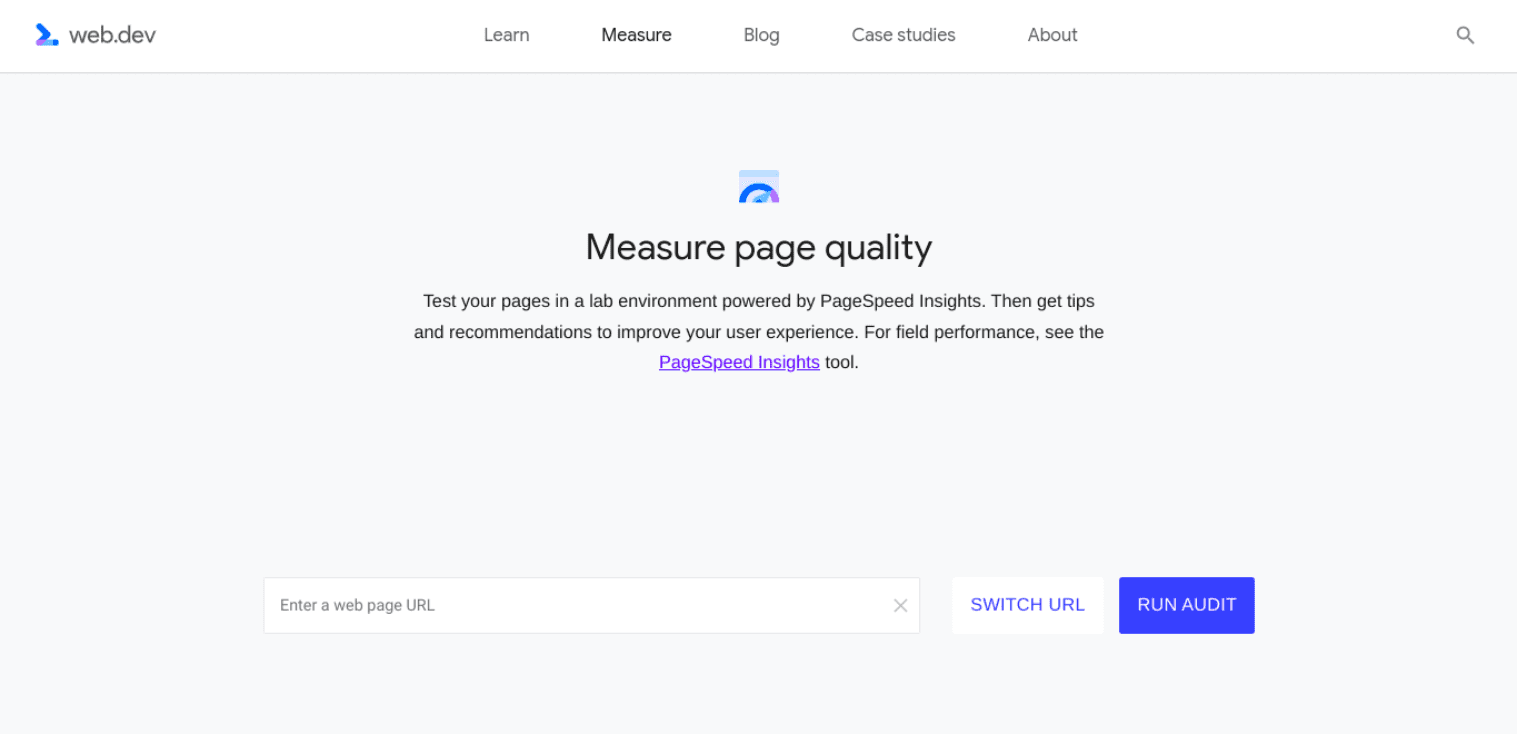
Task: Click the placeholder text in the URL box
Action: point(357,605)
